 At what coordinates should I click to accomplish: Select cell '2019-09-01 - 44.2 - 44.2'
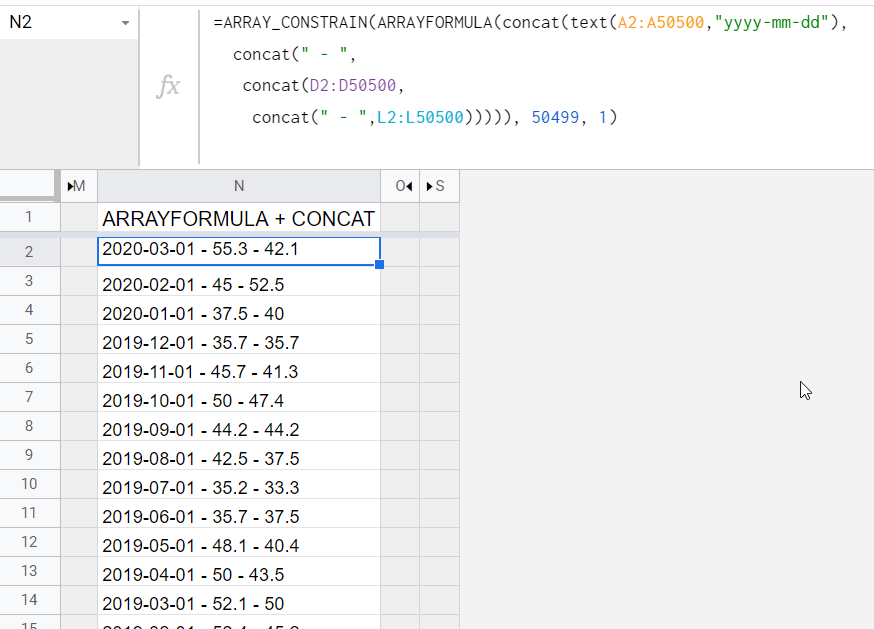(x=239, y=427)
